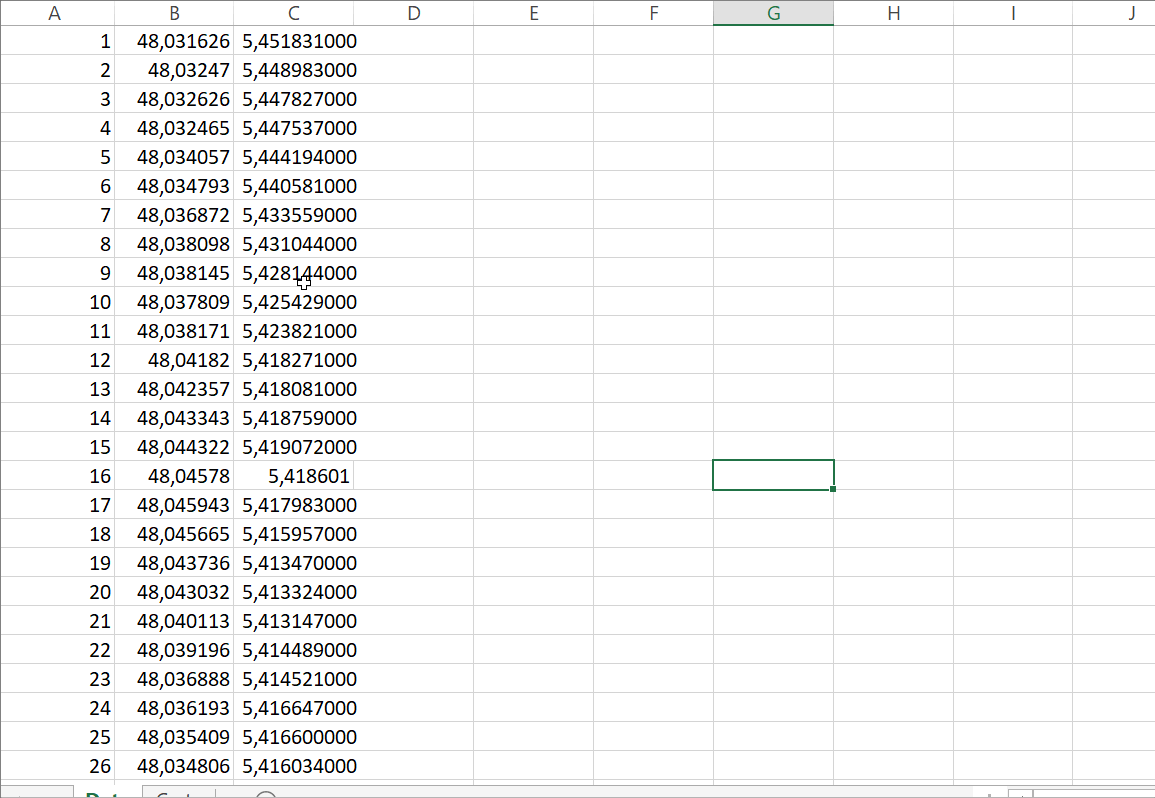Click cell containing 5,413324000
The image size is (1155, 798).
(x=294, y=592)
